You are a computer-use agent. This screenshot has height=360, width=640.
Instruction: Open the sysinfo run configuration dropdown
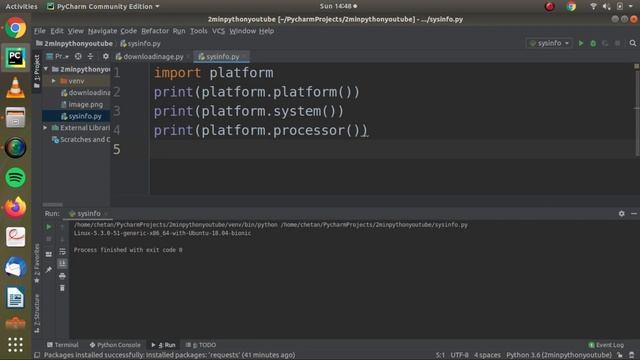(549, 43)
